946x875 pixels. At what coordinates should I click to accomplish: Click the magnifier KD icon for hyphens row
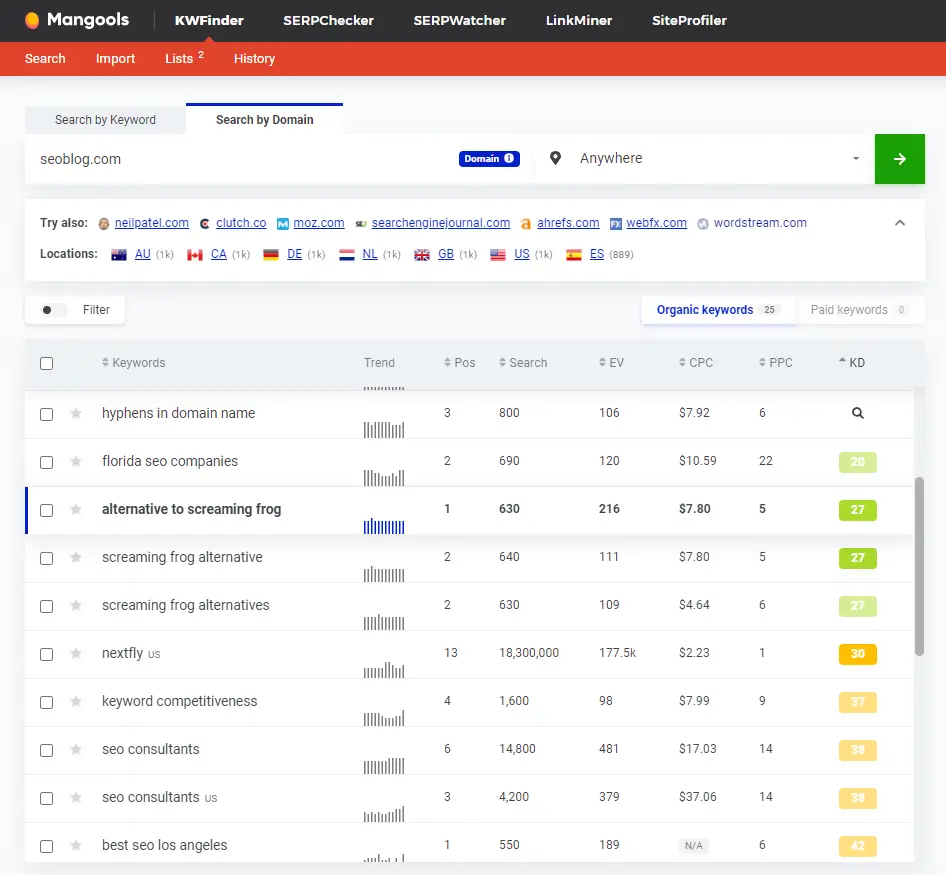(857, 413)
